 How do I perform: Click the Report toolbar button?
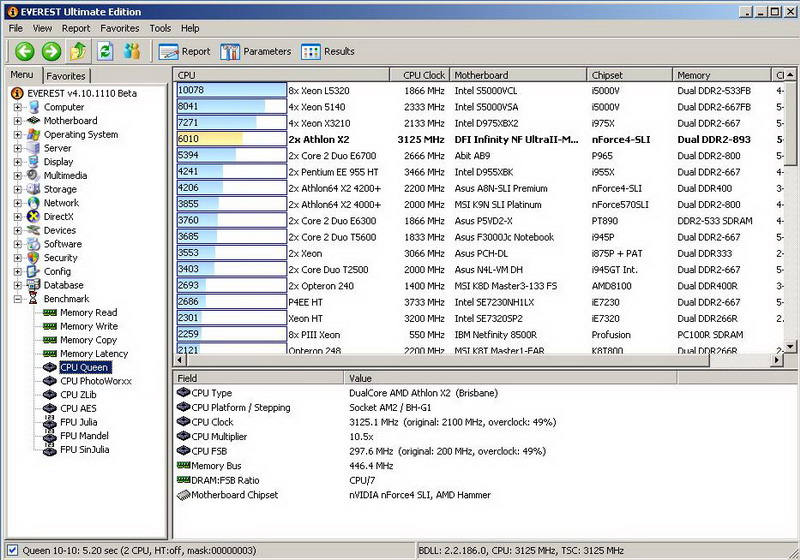185,51
